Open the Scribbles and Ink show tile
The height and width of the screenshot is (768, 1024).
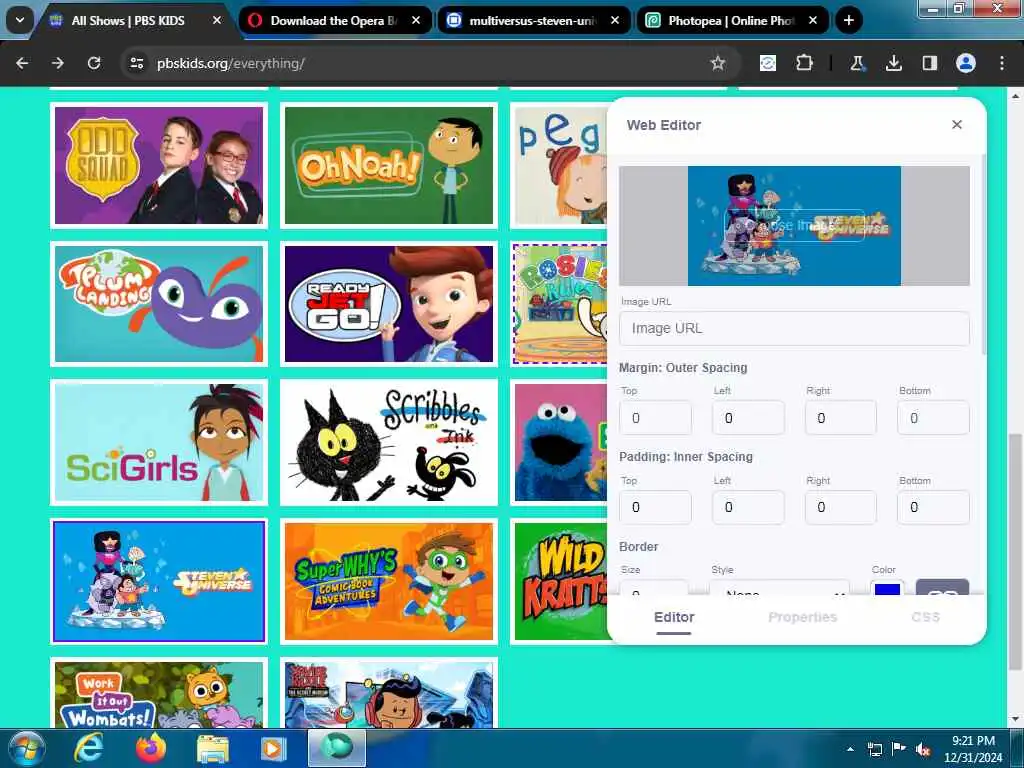(x=389, y=442)
